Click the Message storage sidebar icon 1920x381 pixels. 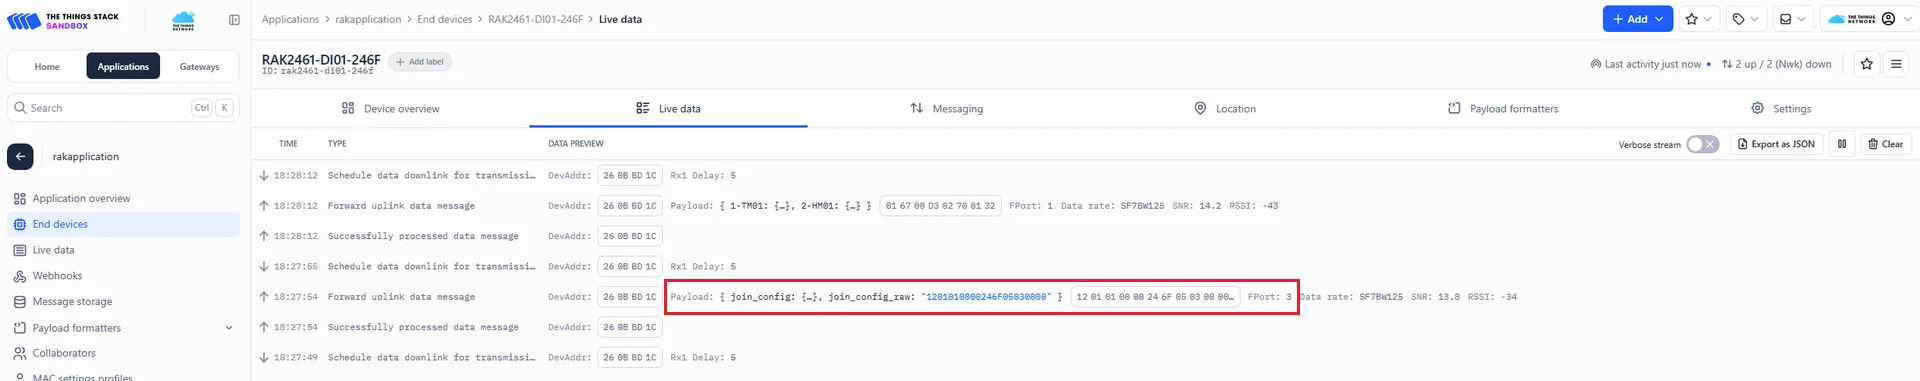[x=20, y=302]
